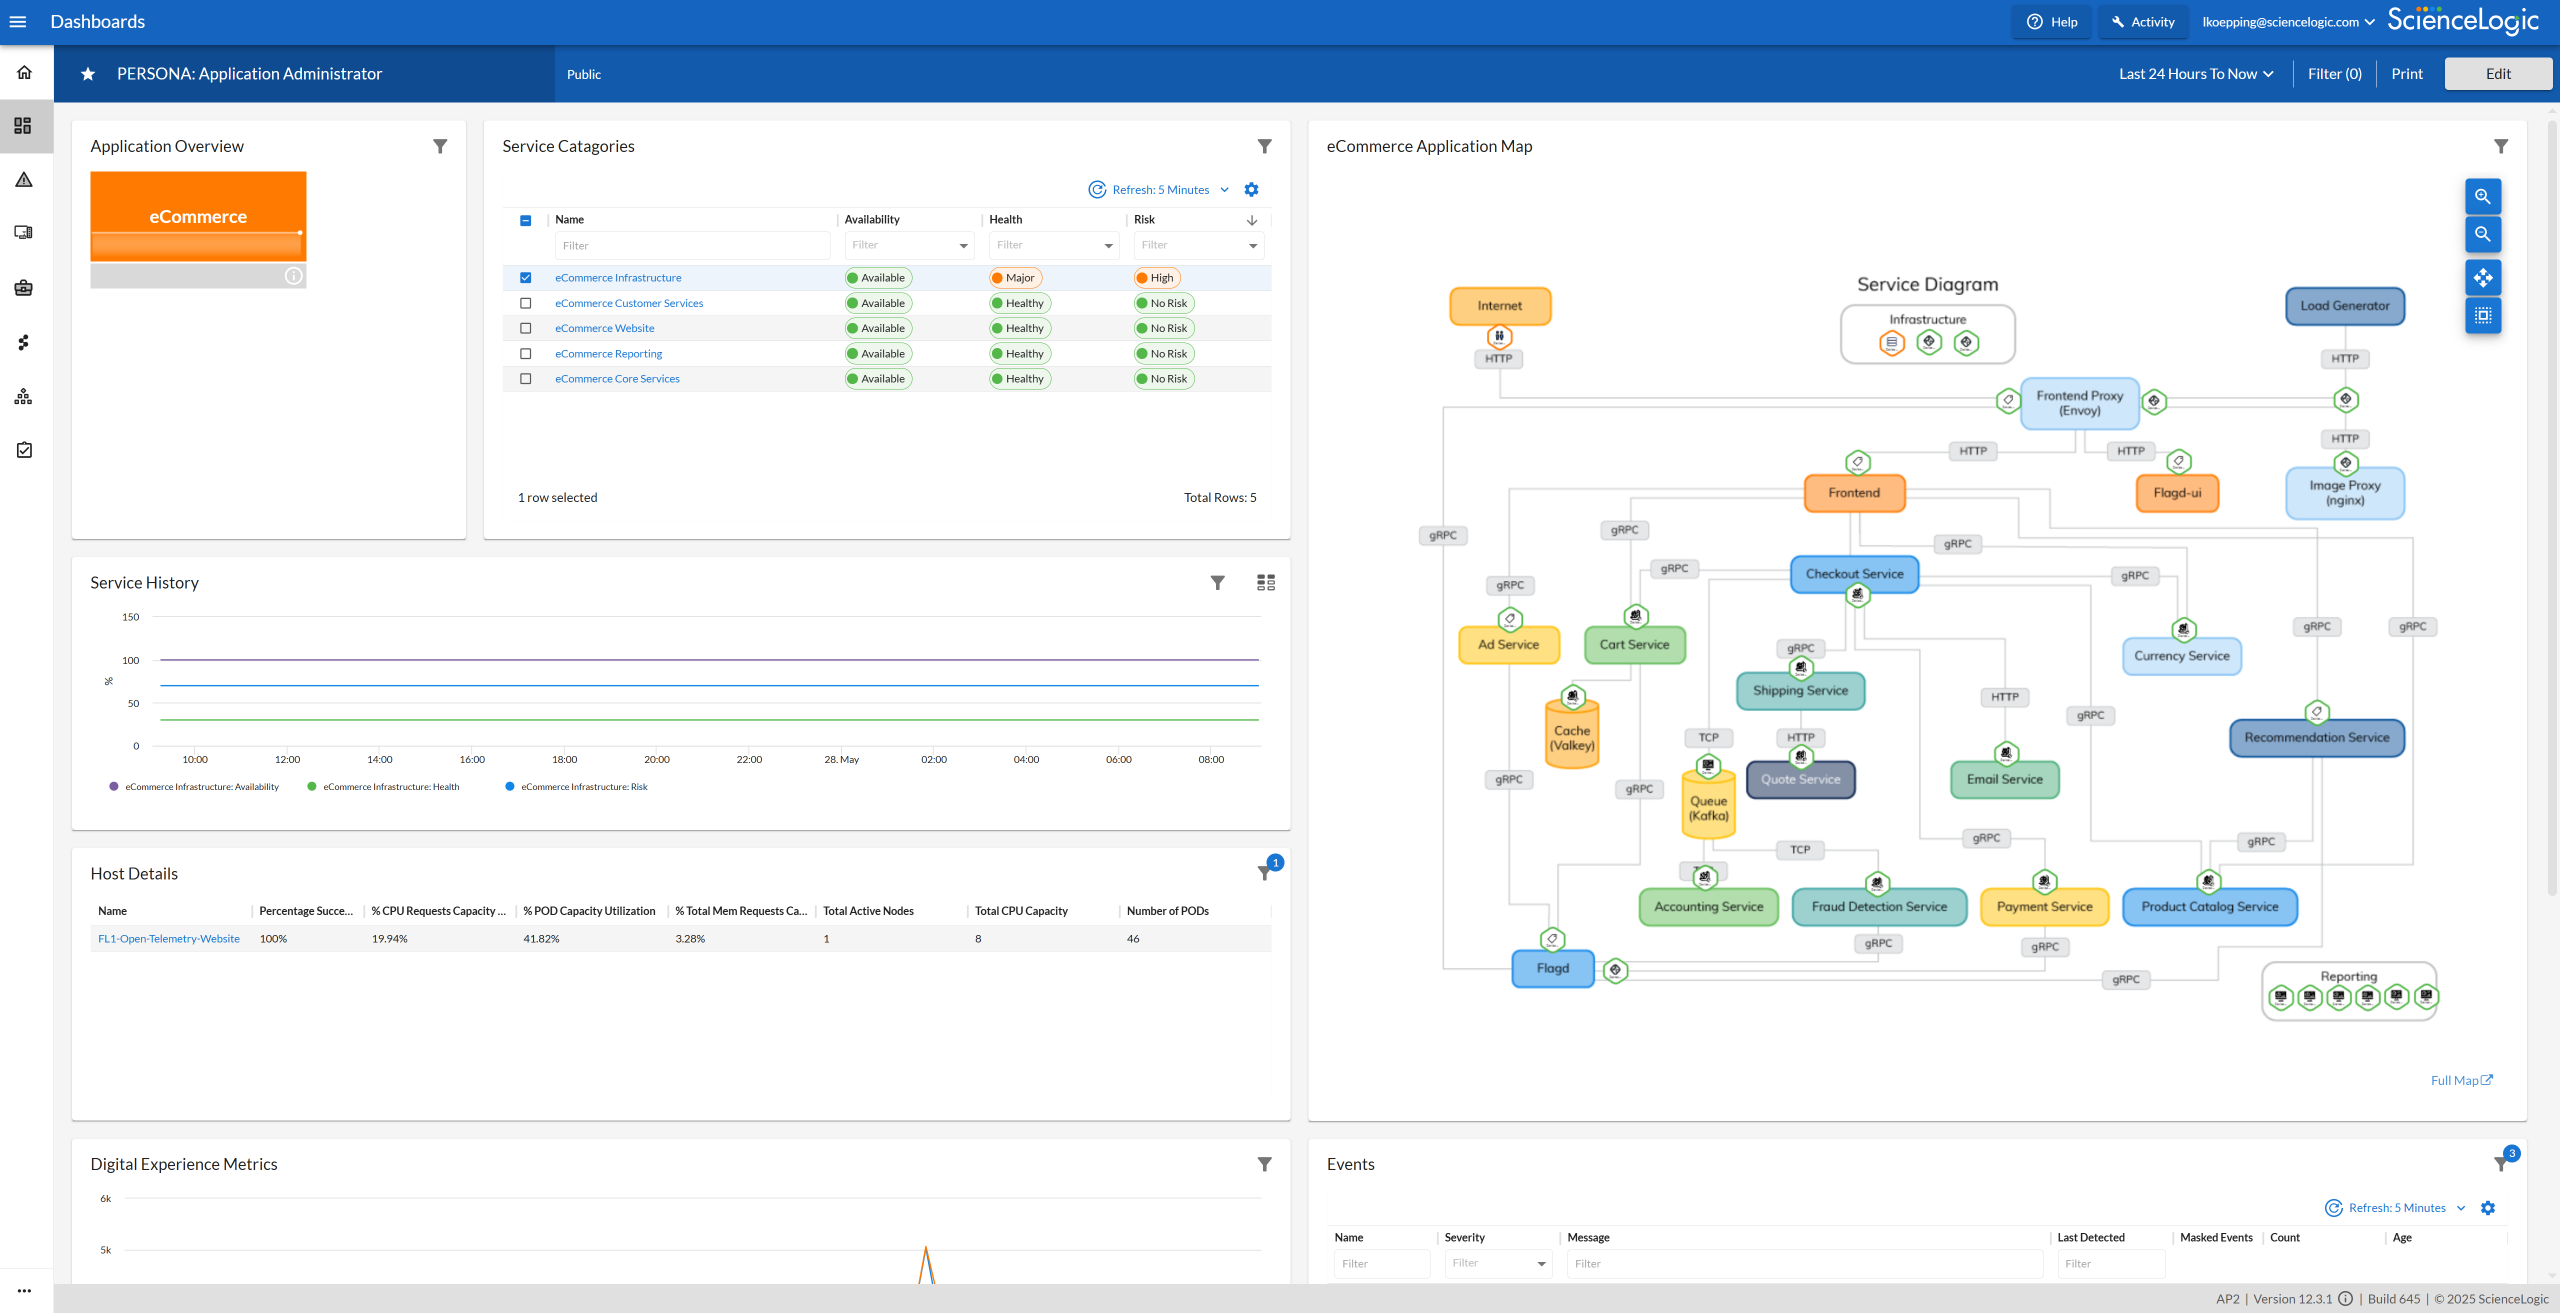This screenshot has height=1313, width=2560.
Task: Toggle the select-all checkbox in Service Catagories
Action: (526, 221)
